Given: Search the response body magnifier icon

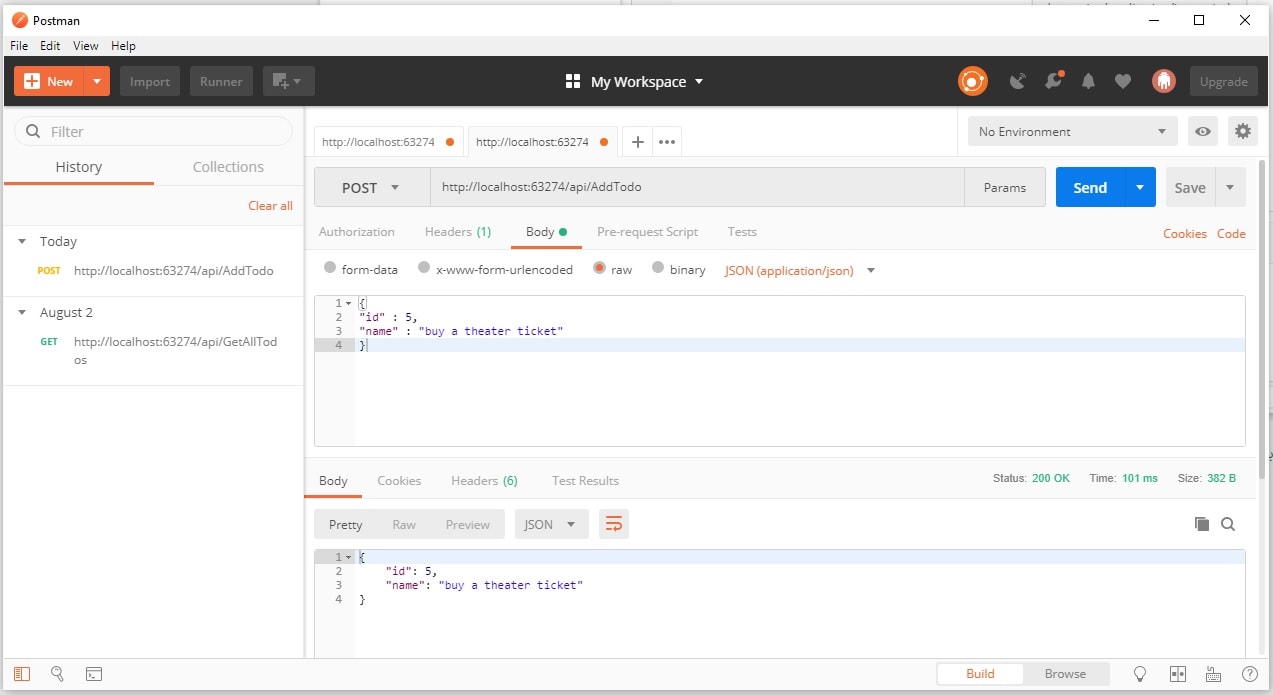Looking at the screenshot, I should [x=1228, y=524].
